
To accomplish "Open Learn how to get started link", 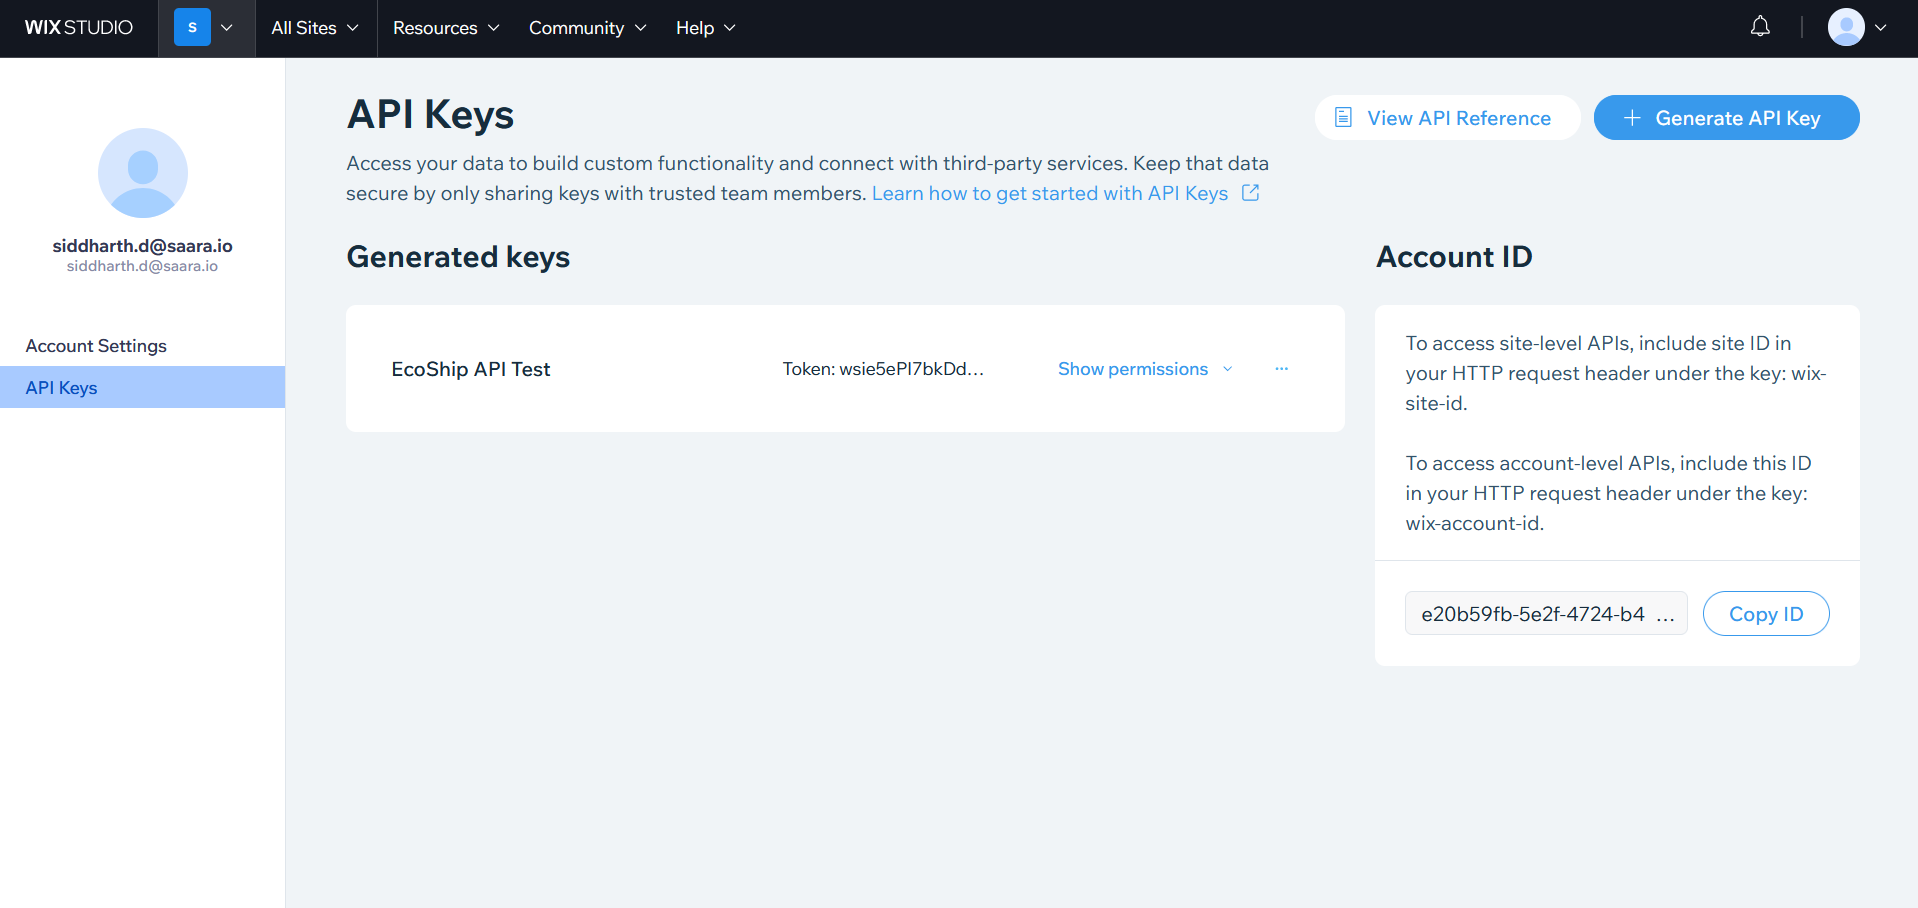I will click(1049, 193).
